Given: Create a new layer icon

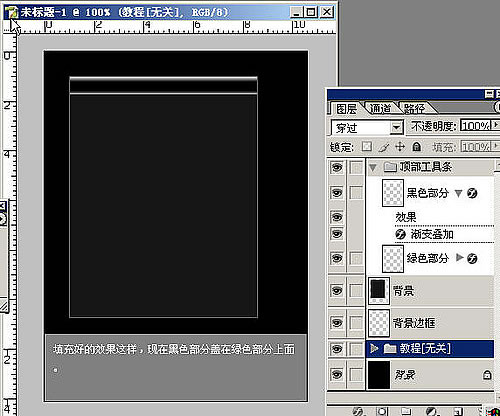Looking at the screenshot, I should (x=458, y=412).
